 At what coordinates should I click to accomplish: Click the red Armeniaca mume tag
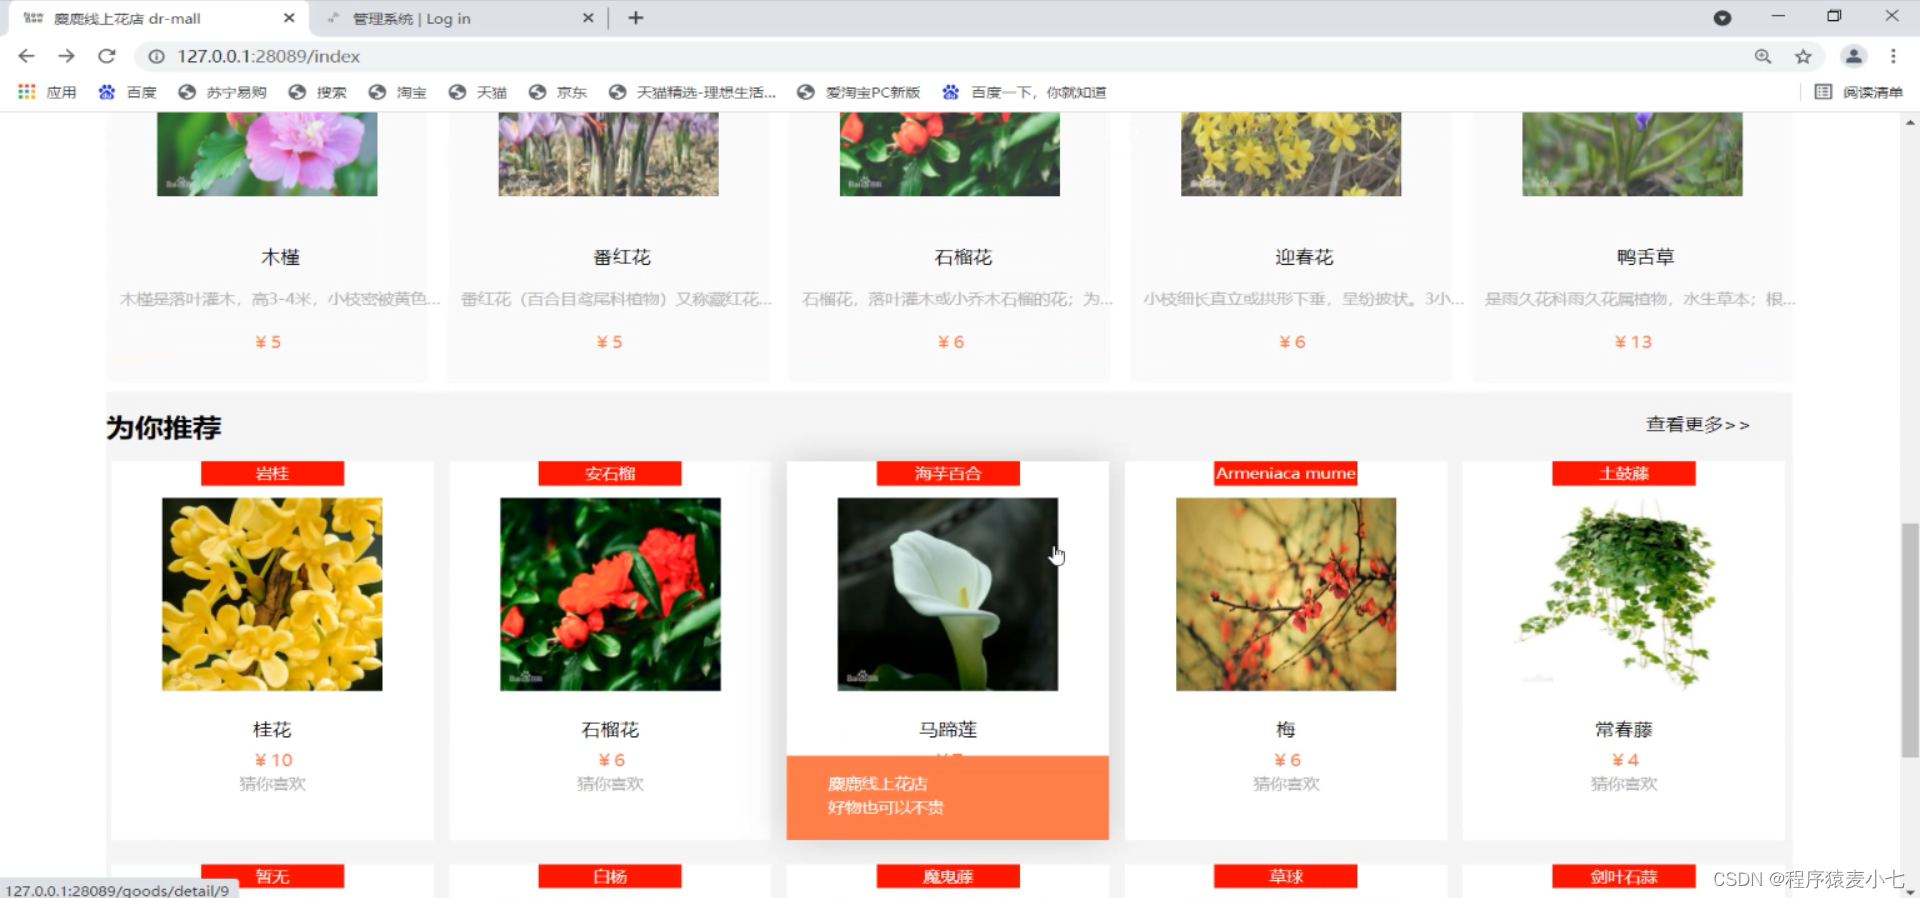(1286, 473)
